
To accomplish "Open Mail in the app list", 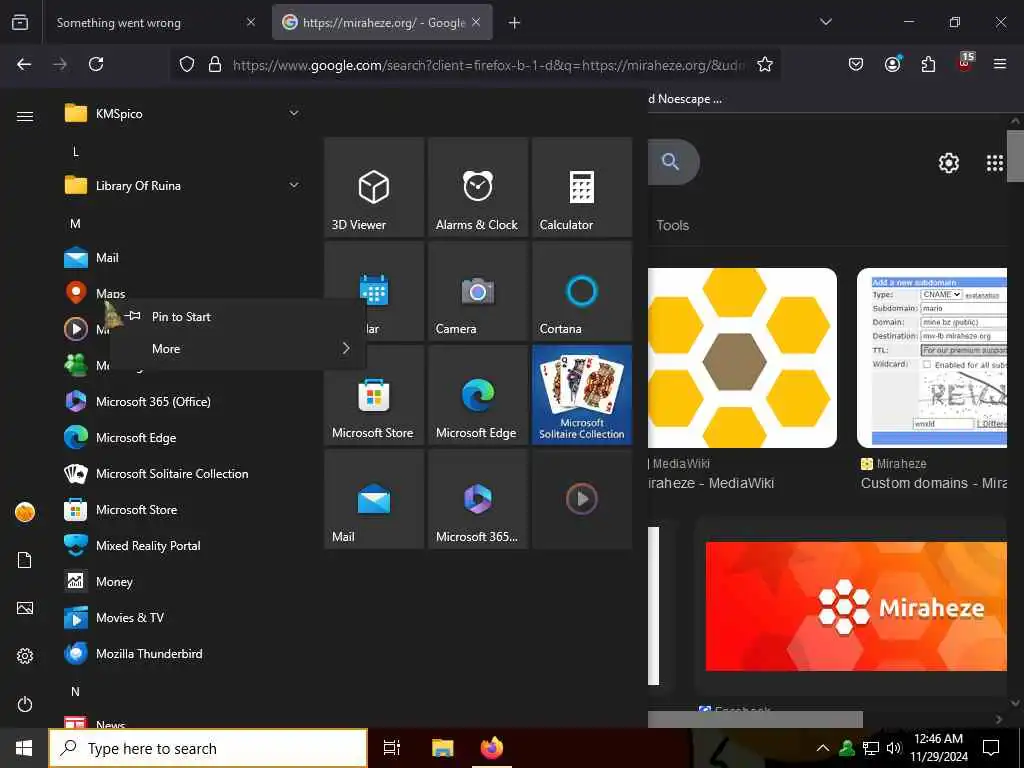I will click(183, 258).
